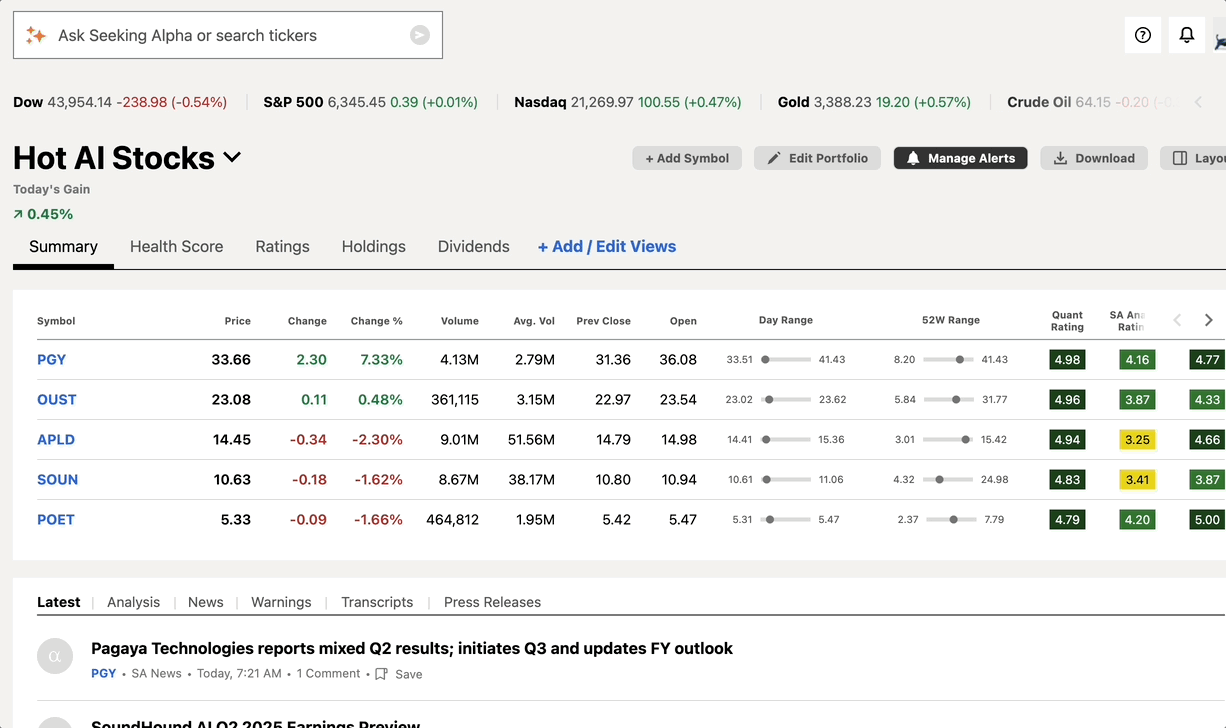Click the Dow index ticker

pos(120,102)
